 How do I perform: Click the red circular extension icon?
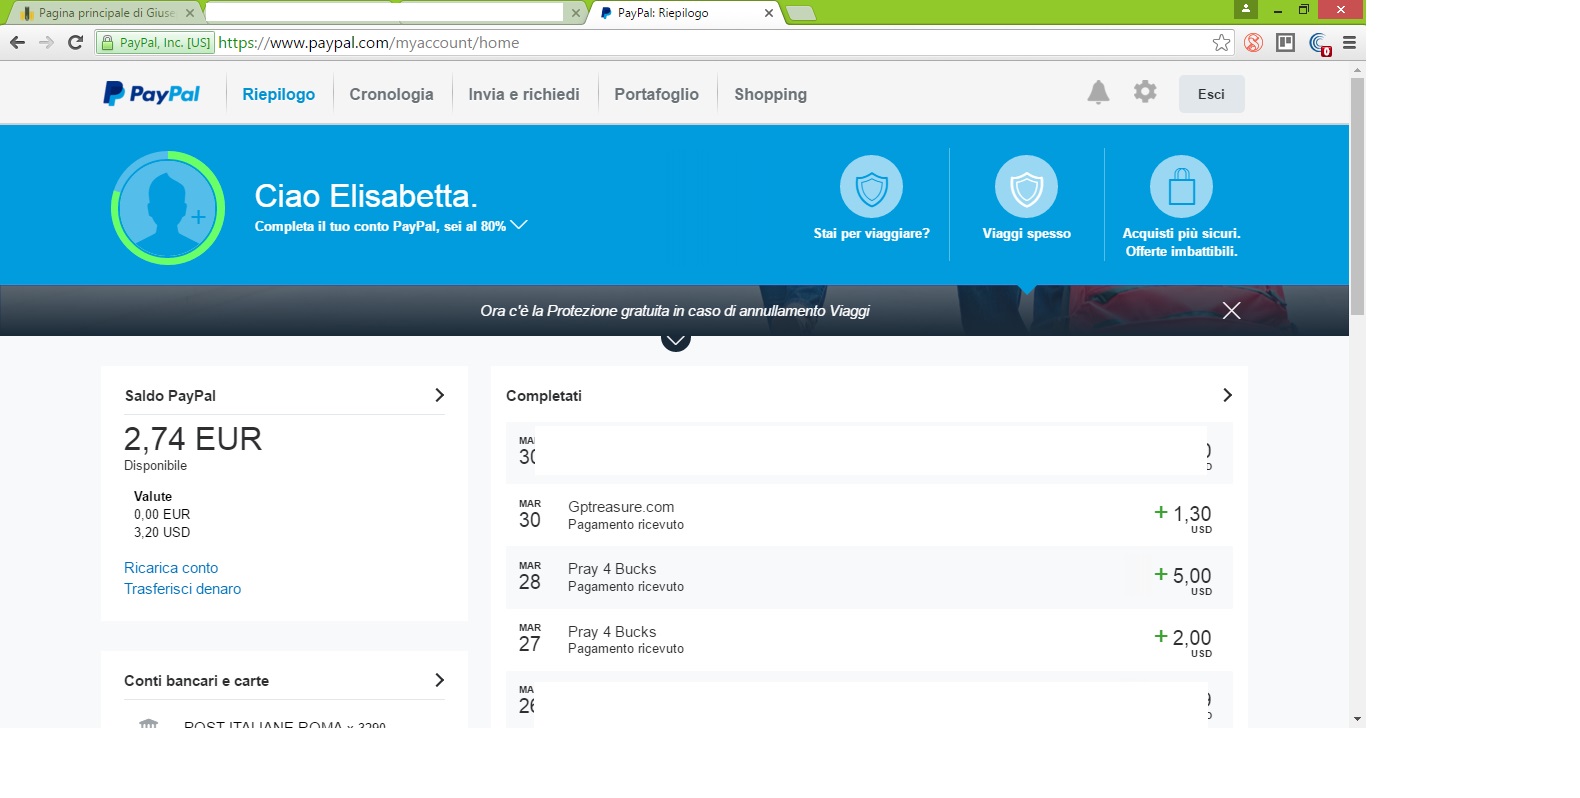click(x=1253, y=42)
